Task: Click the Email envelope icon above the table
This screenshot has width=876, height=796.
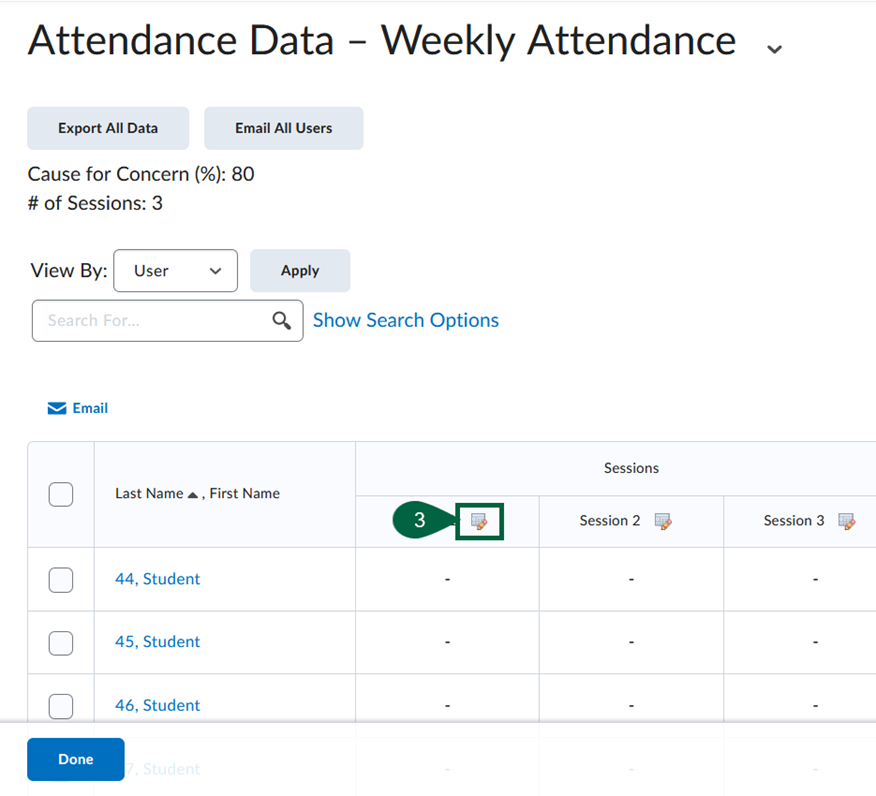Action: (58, 408)
